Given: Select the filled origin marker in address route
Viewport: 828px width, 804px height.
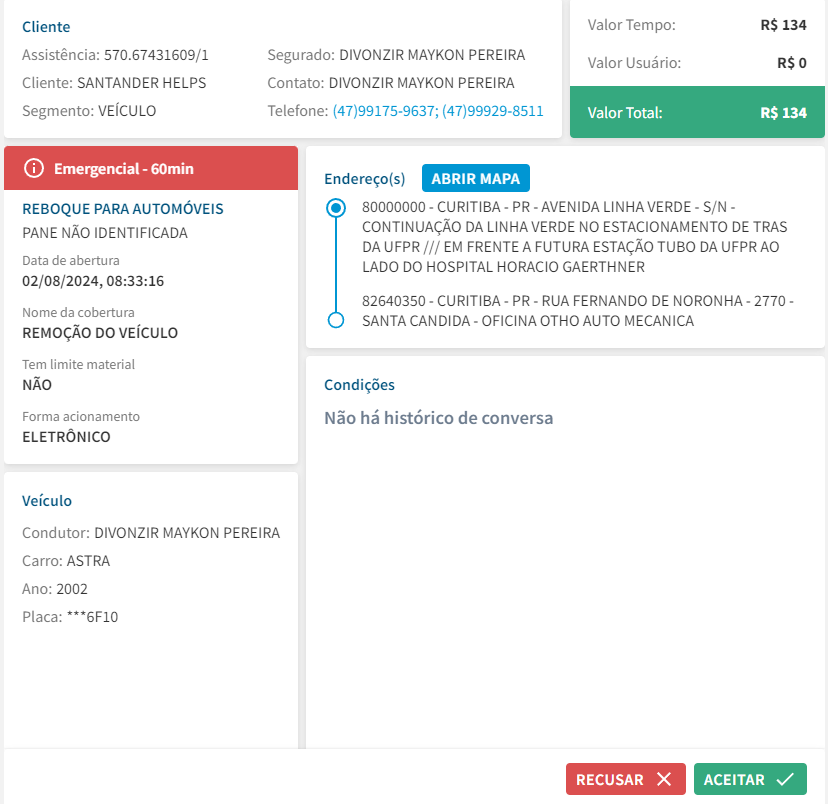Looking at the screenshot, I should click(x=336, y=208).
